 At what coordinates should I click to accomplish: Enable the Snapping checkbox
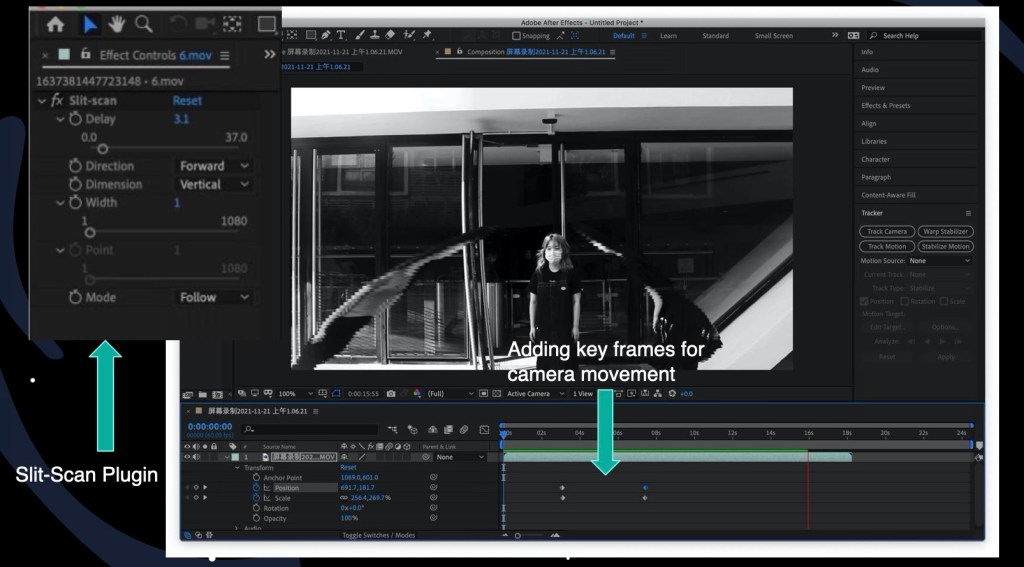(517, 36)
